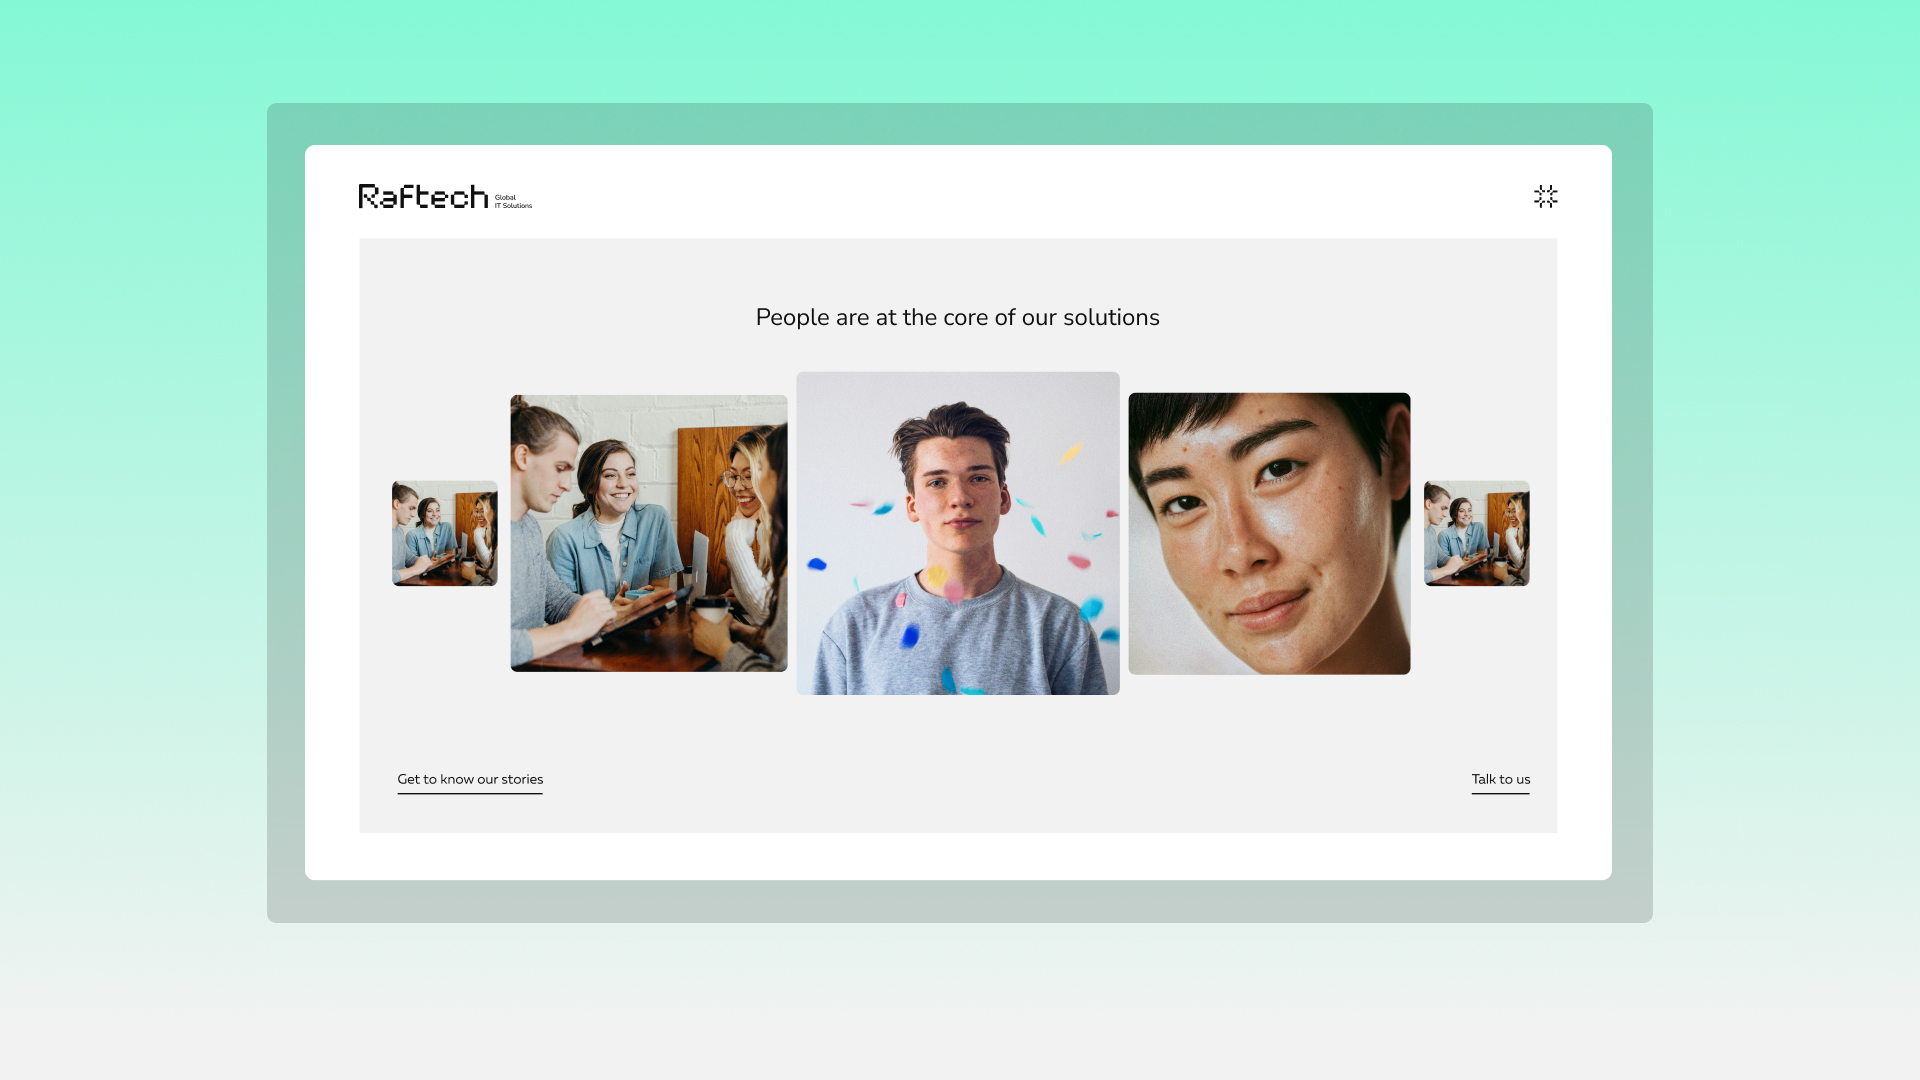Click the white card margin below the gray panel
The height and width of the screenshot is (1080, 1920).
(957, 857)
